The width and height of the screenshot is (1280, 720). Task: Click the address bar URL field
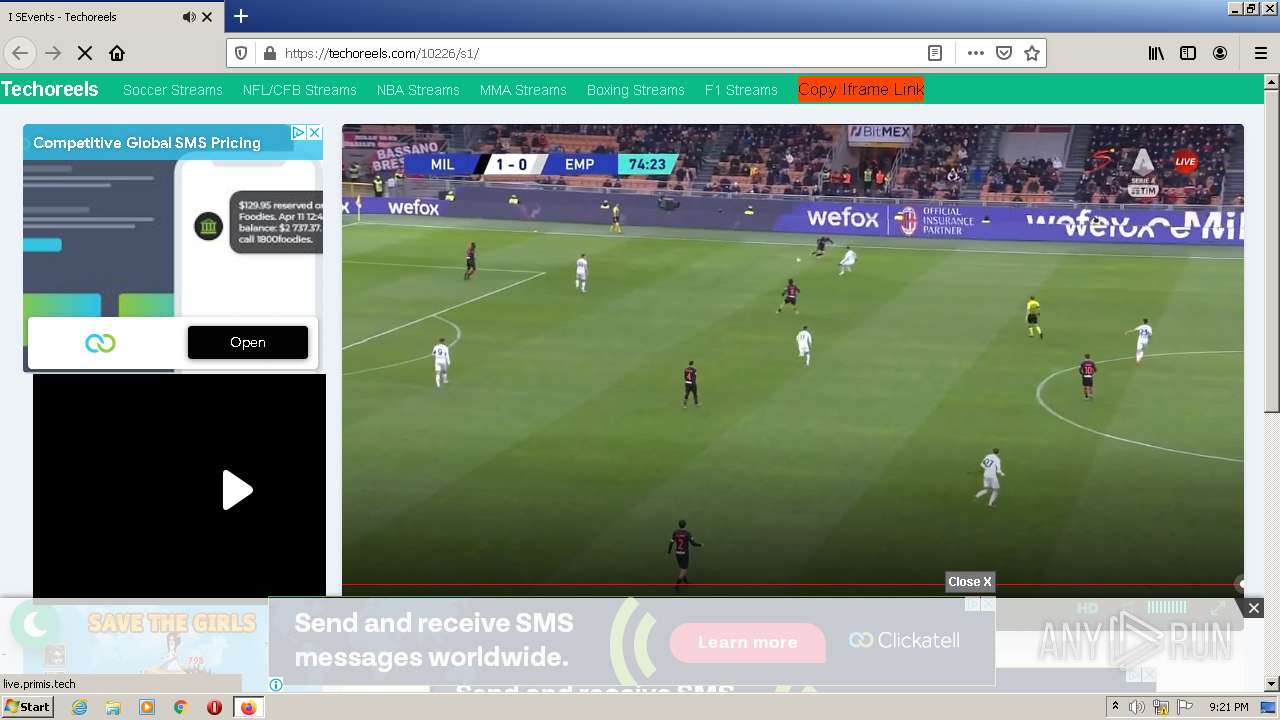click(600, 53)
